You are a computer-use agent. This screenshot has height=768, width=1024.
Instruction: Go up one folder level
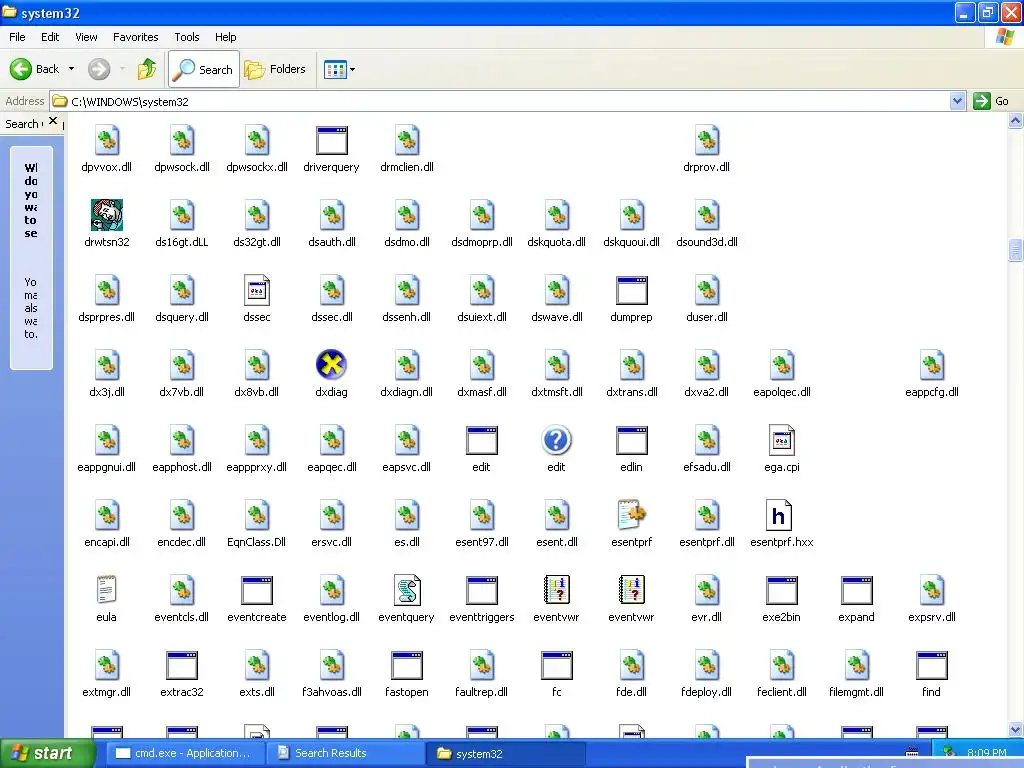(x=147, y=69)
